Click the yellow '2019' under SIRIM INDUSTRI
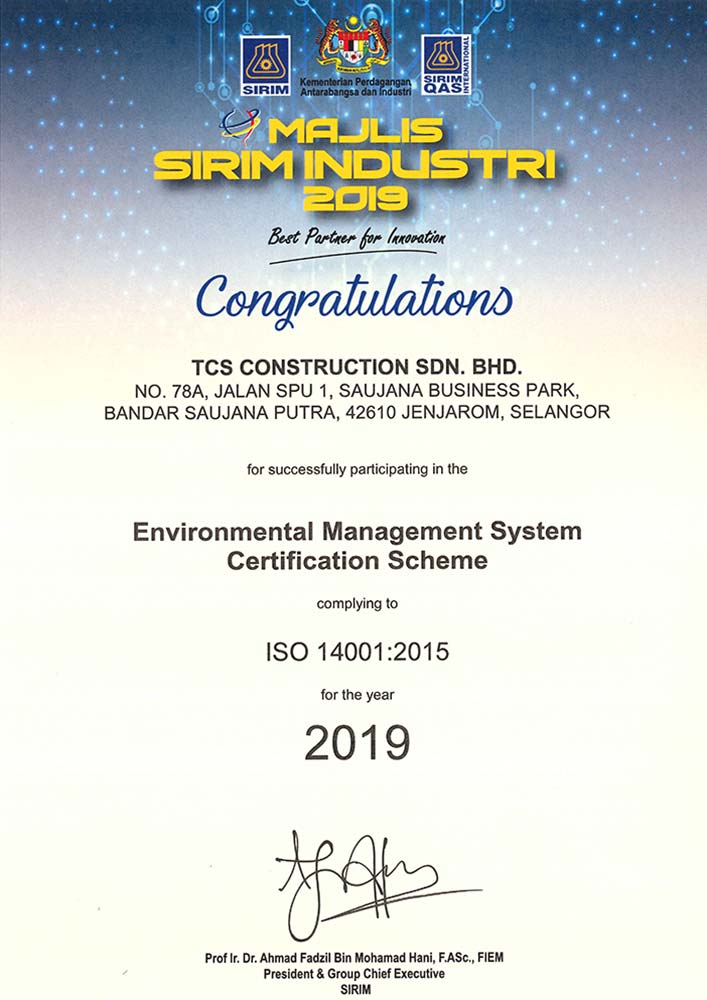Viewport: 707px width, 1000px height. click(x=355, y=198)
